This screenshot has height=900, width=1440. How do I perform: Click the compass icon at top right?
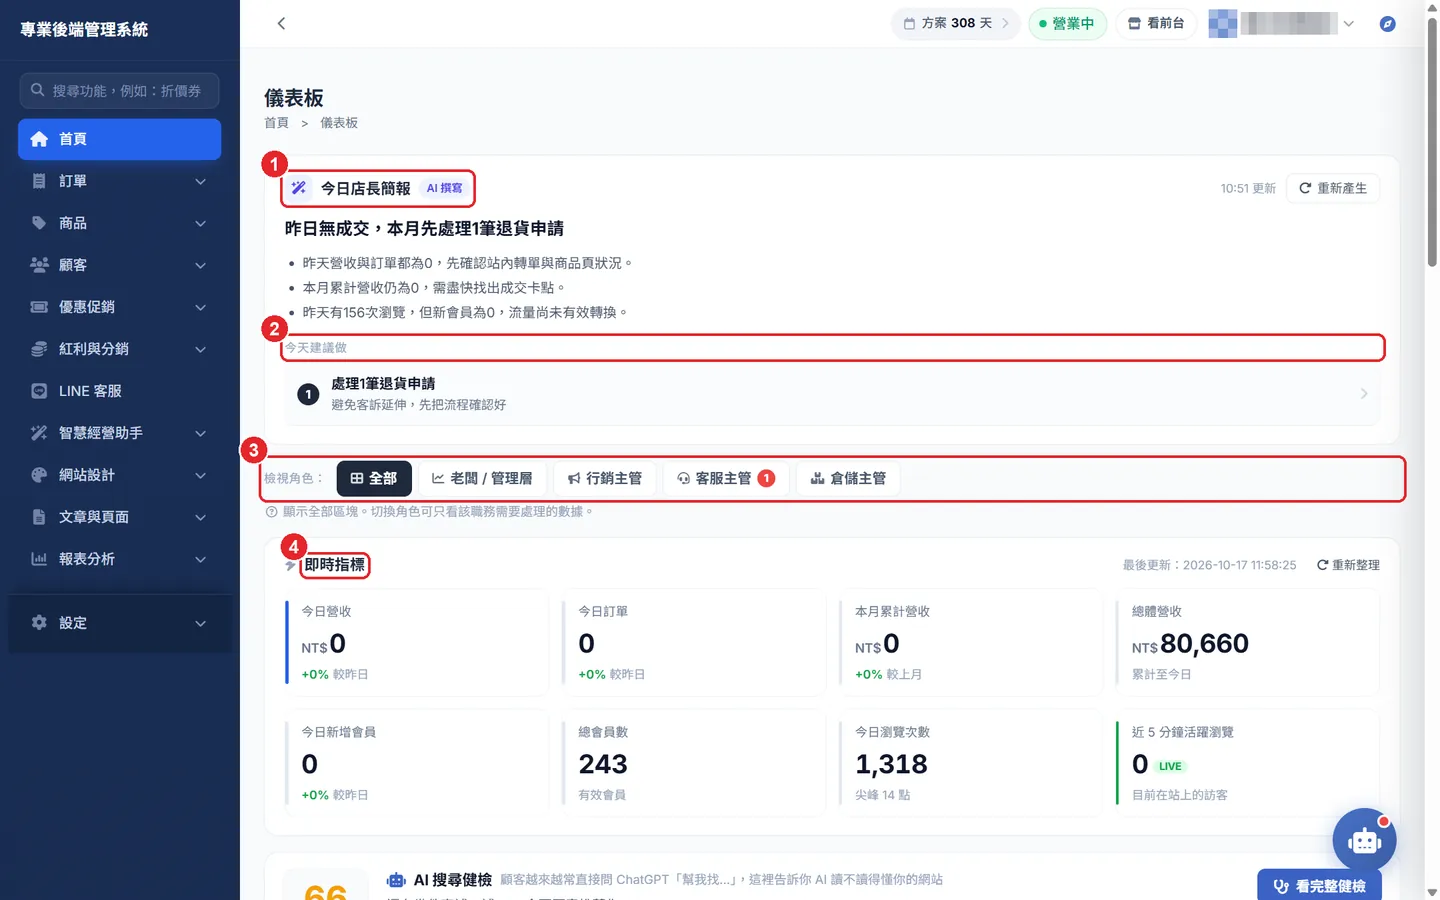[1387, 23]
